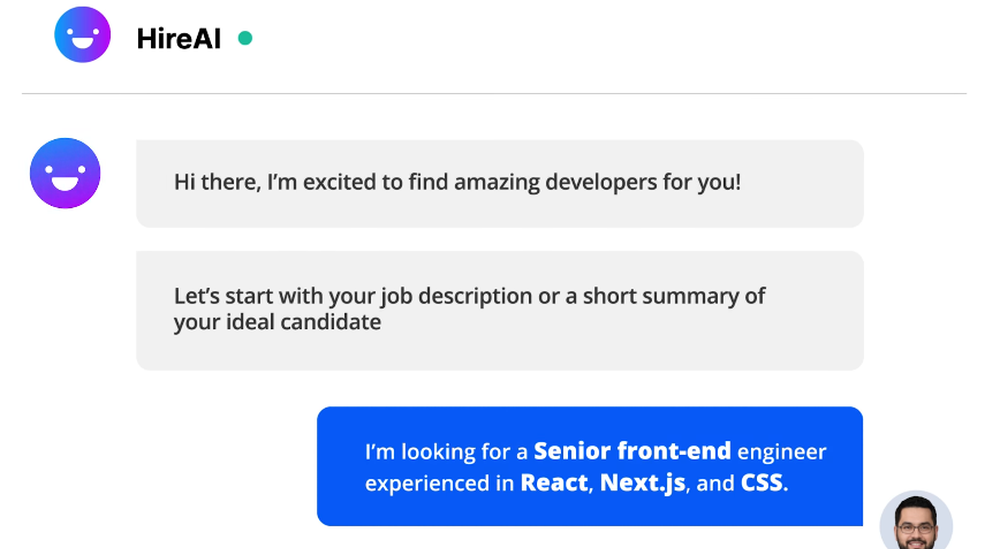Viewport: 1000px width, 549px height.
Task: Click the HireAI title text
Action: click(179, 39)
